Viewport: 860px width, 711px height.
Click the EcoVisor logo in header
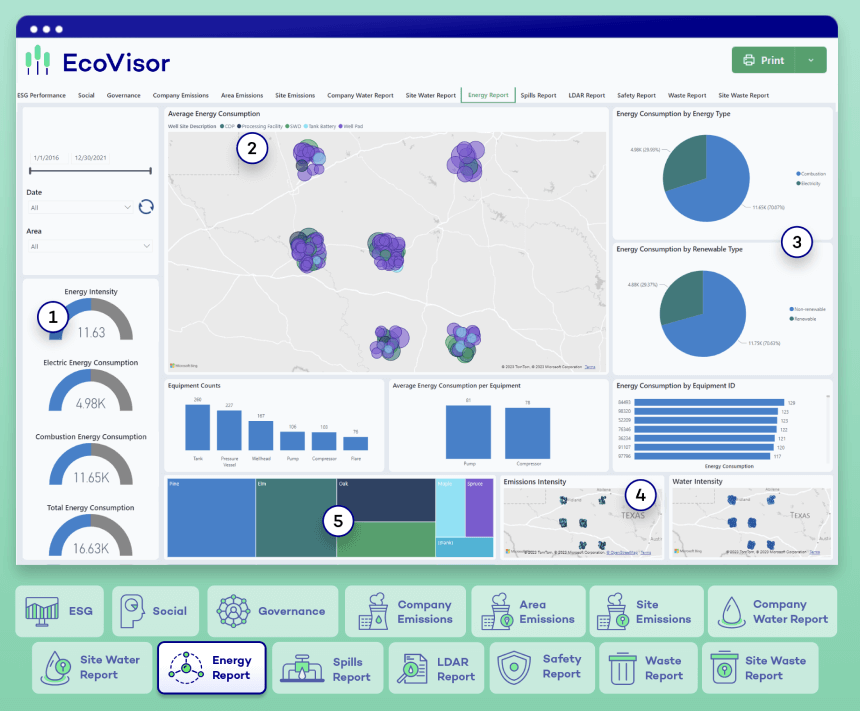click(98, 62)
